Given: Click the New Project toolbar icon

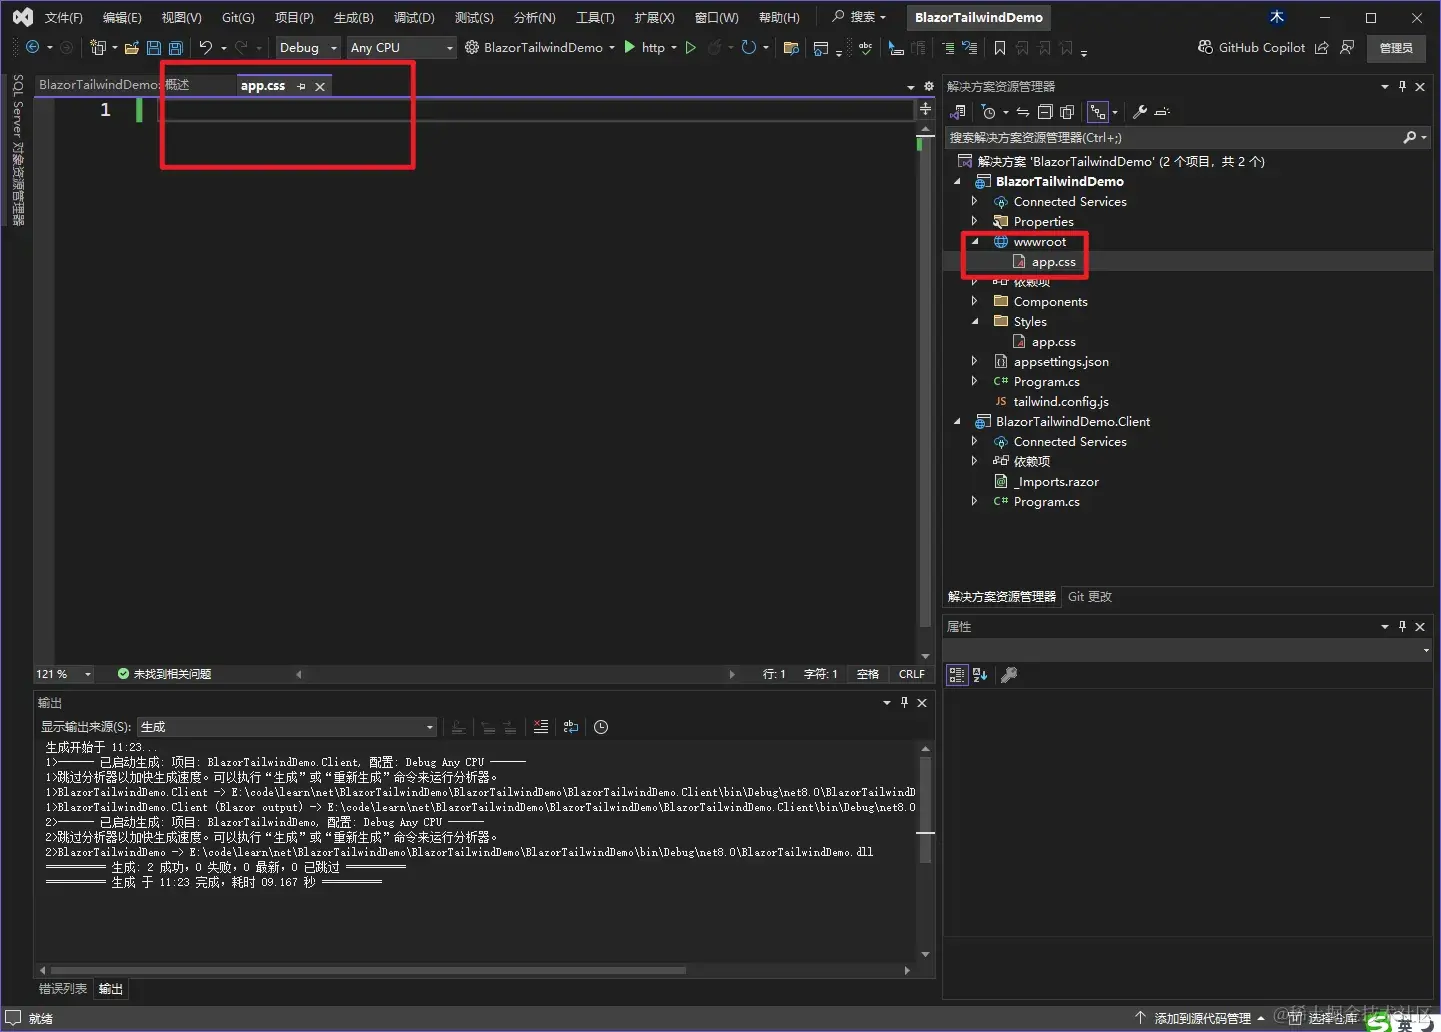Looking at the screenshot, I should 98,47.
